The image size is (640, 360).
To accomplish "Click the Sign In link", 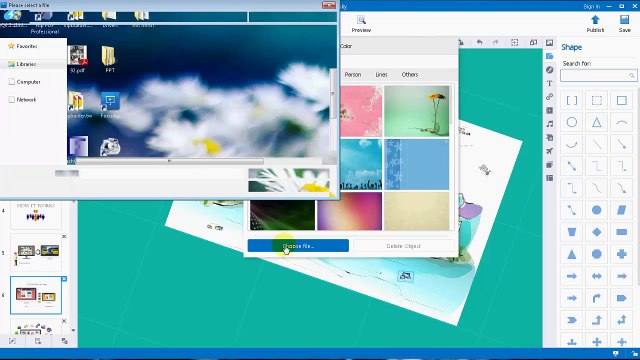I will click(x=591, y=6).
